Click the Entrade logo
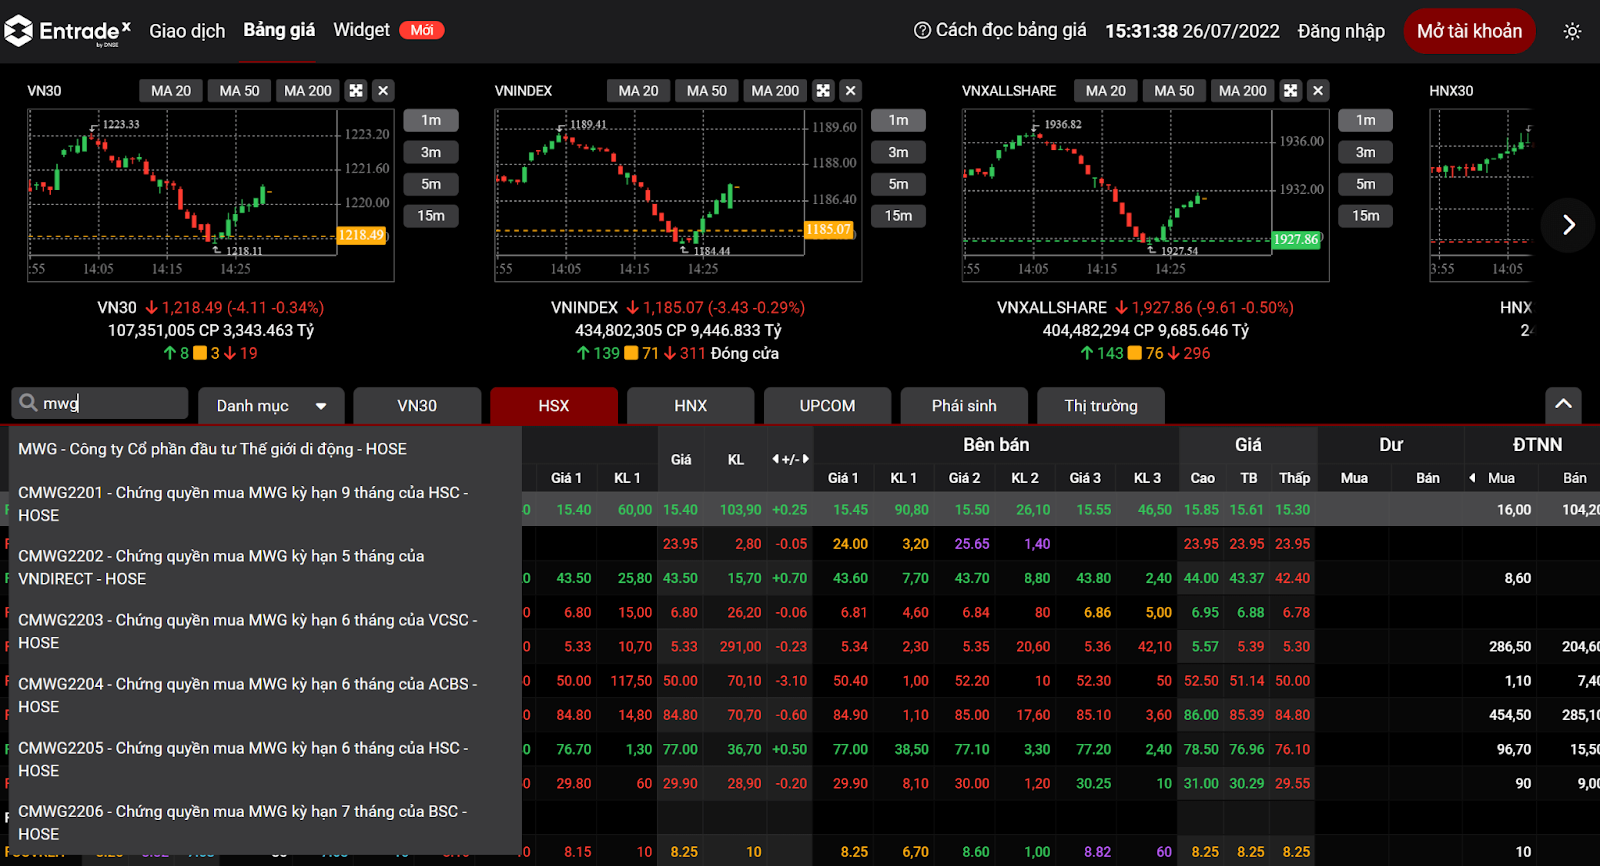 coord(68,31)
